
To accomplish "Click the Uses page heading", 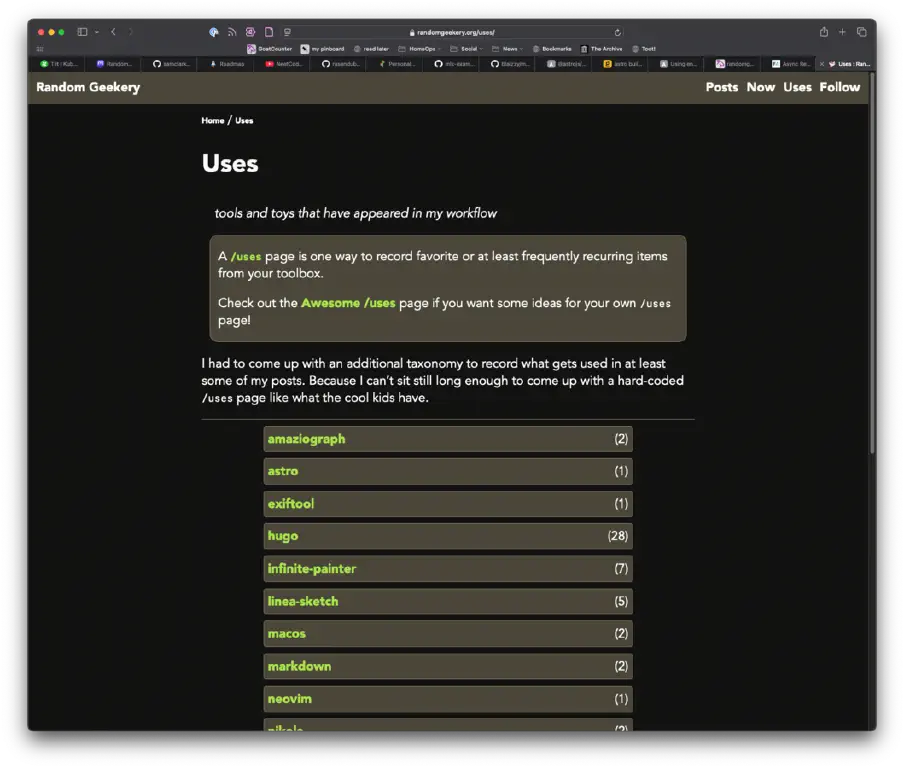I will point(230,164).
